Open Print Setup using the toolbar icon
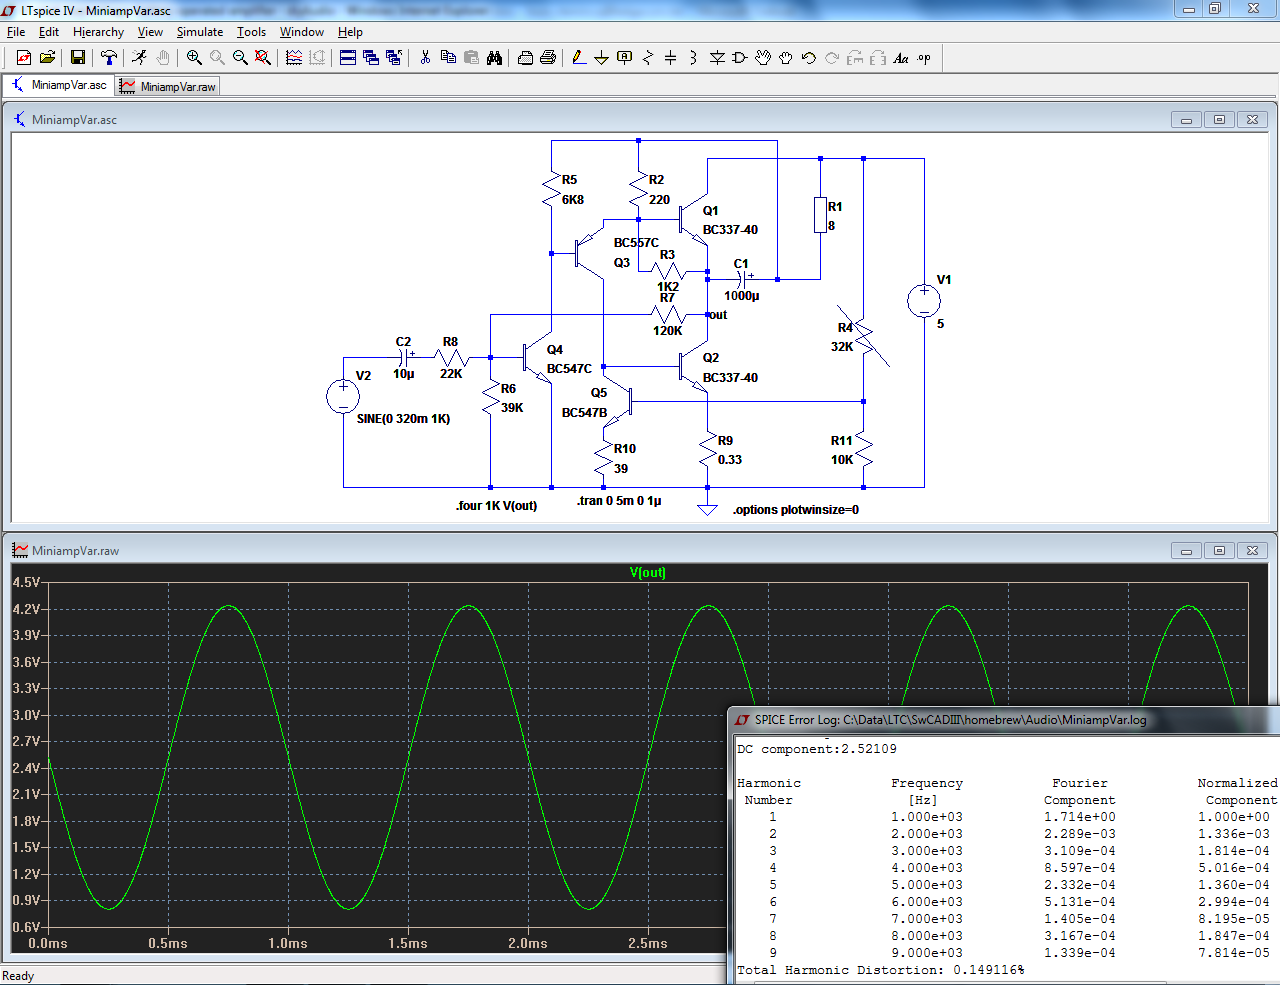This screenshot has width=1280, height=985. [525, 58]
